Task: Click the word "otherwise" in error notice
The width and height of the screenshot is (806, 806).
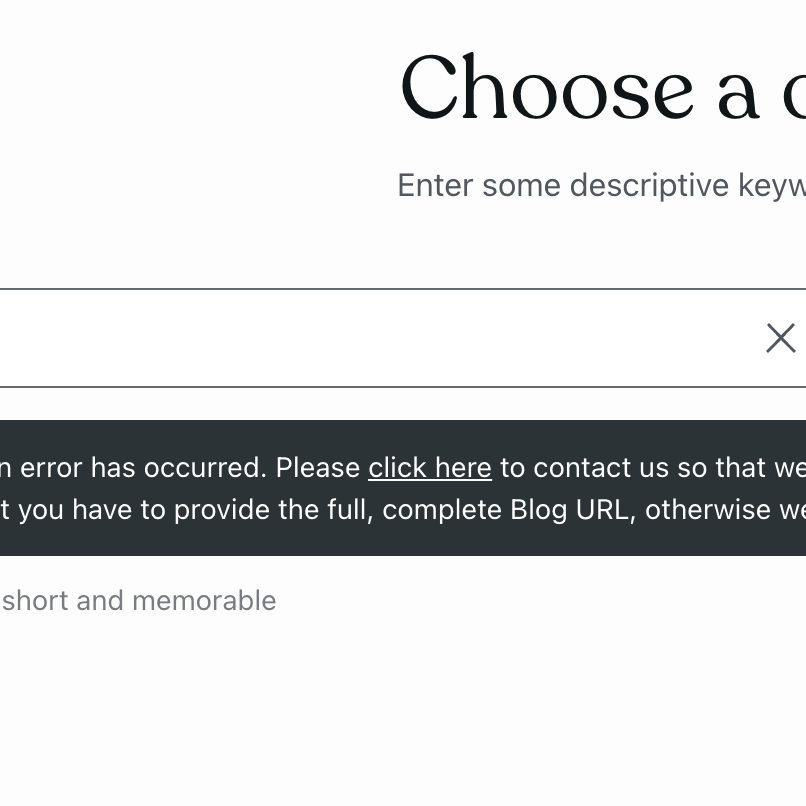Action: click(707, 510)
